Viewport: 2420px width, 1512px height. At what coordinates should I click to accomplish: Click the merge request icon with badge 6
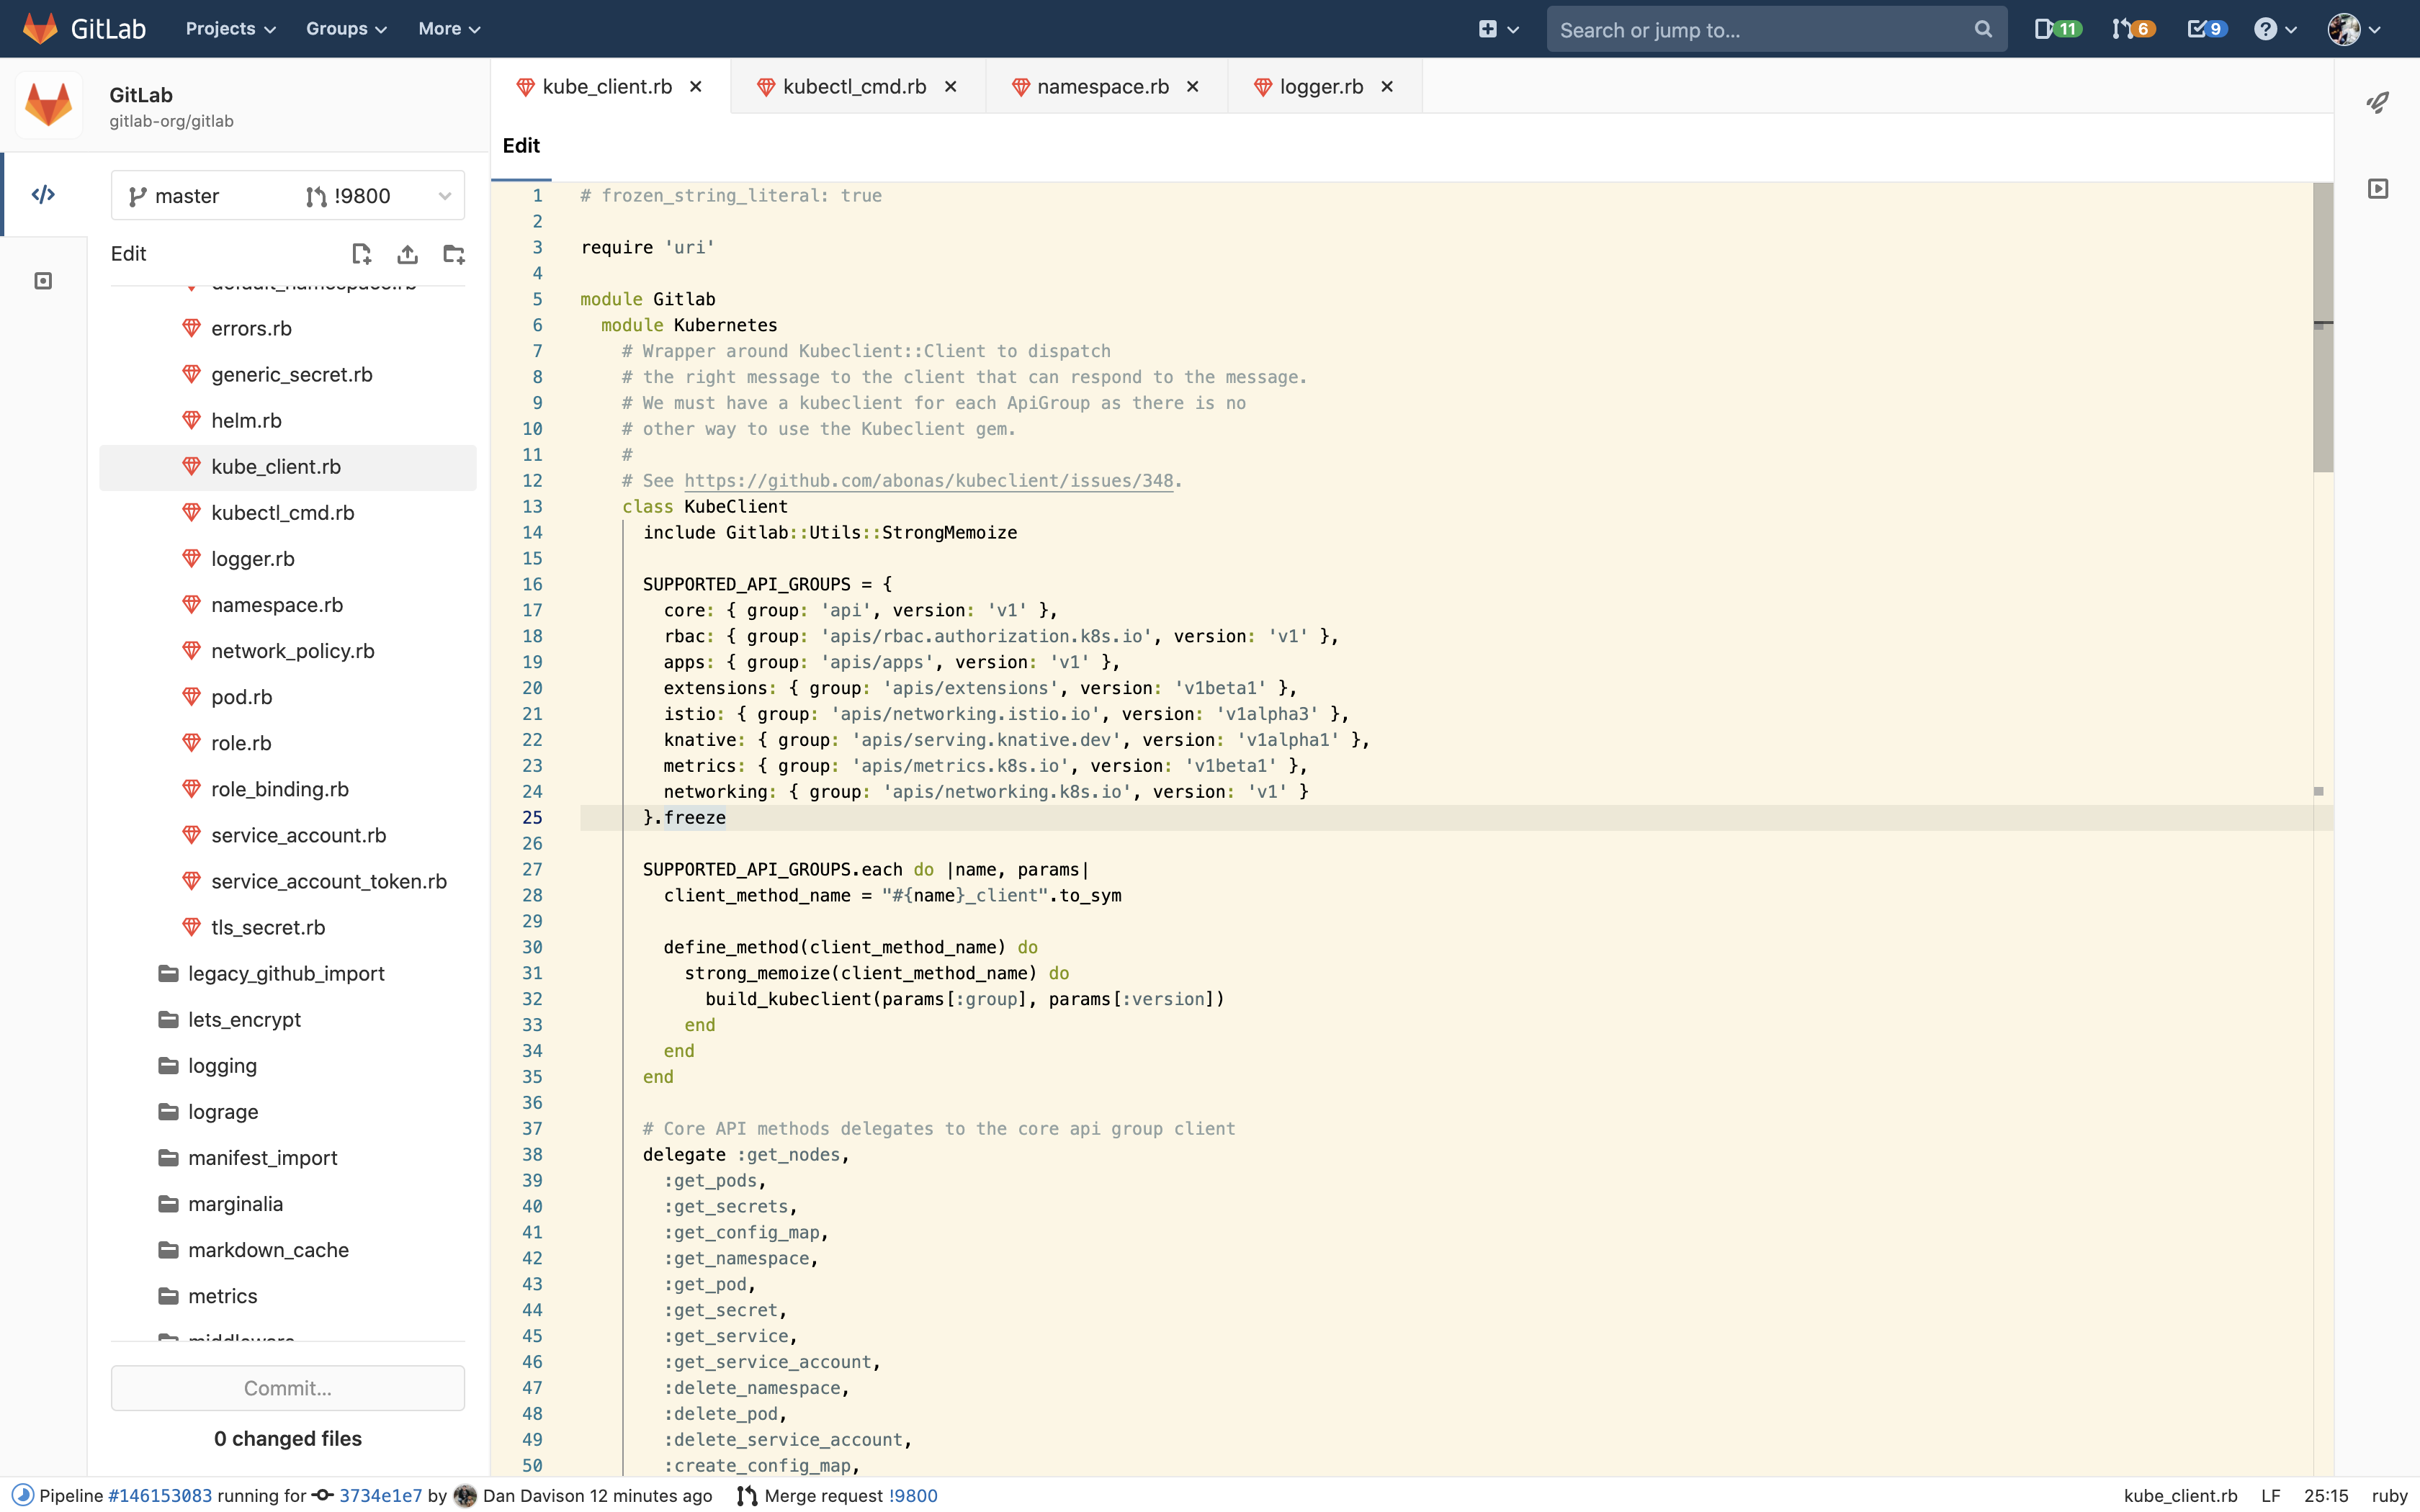[2129, 30]
